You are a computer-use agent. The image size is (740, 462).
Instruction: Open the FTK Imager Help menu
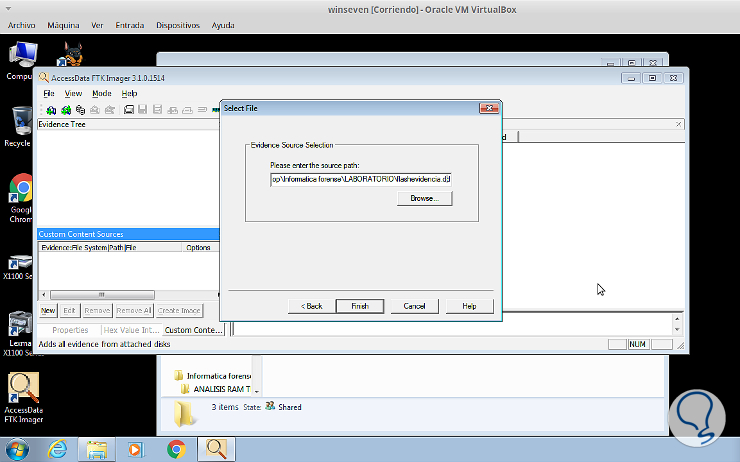point(129,93)
